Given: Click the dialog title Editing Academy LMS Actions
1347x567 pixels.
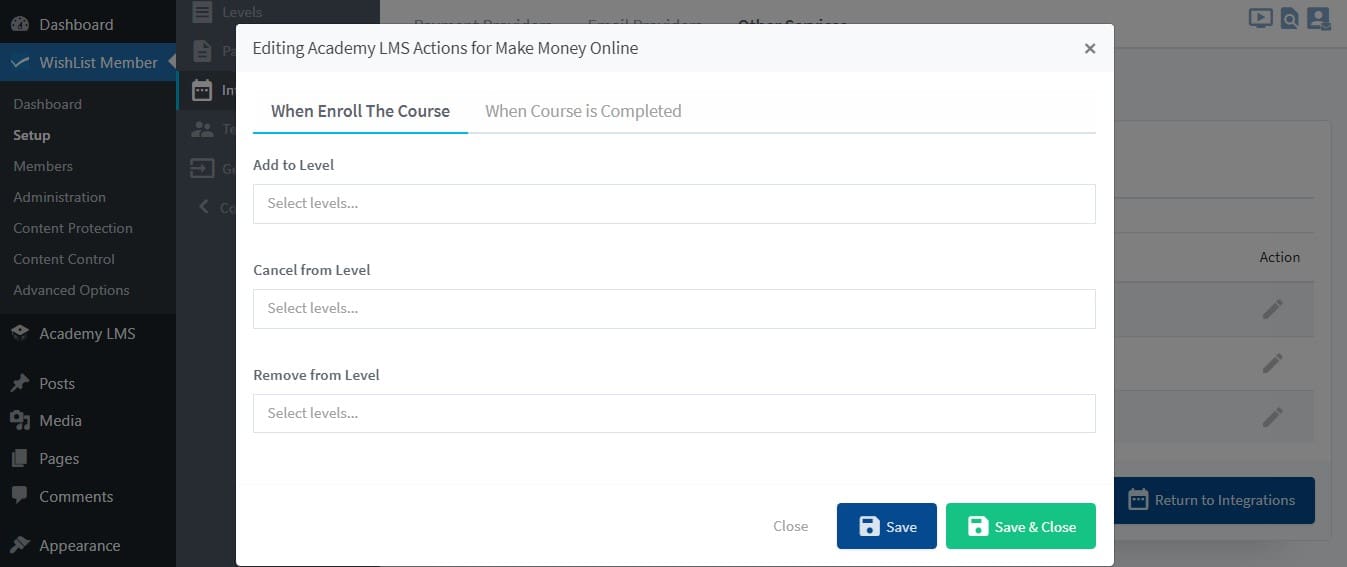Looking at the screenshot, I should 445,48.
